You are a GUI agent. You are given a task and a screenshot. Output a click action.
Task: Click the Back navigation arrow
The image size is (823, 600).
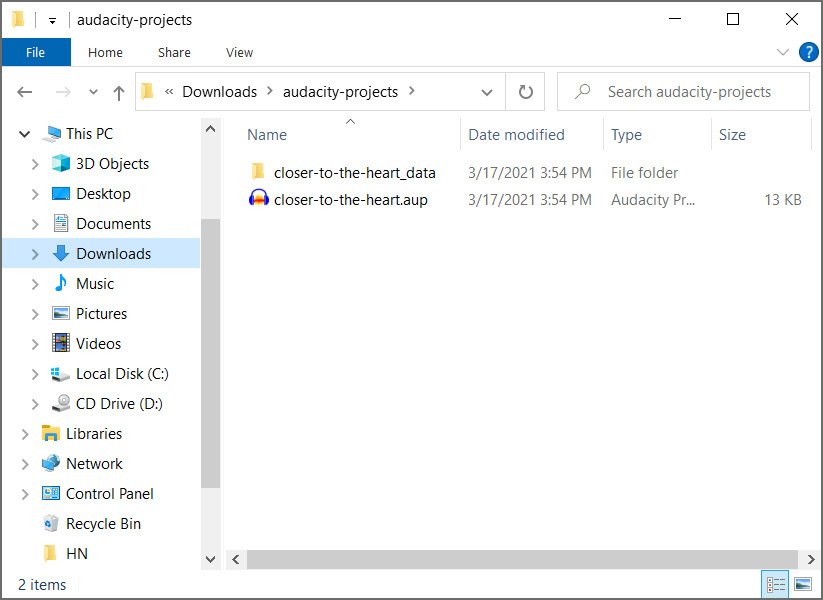click(24, 91)
